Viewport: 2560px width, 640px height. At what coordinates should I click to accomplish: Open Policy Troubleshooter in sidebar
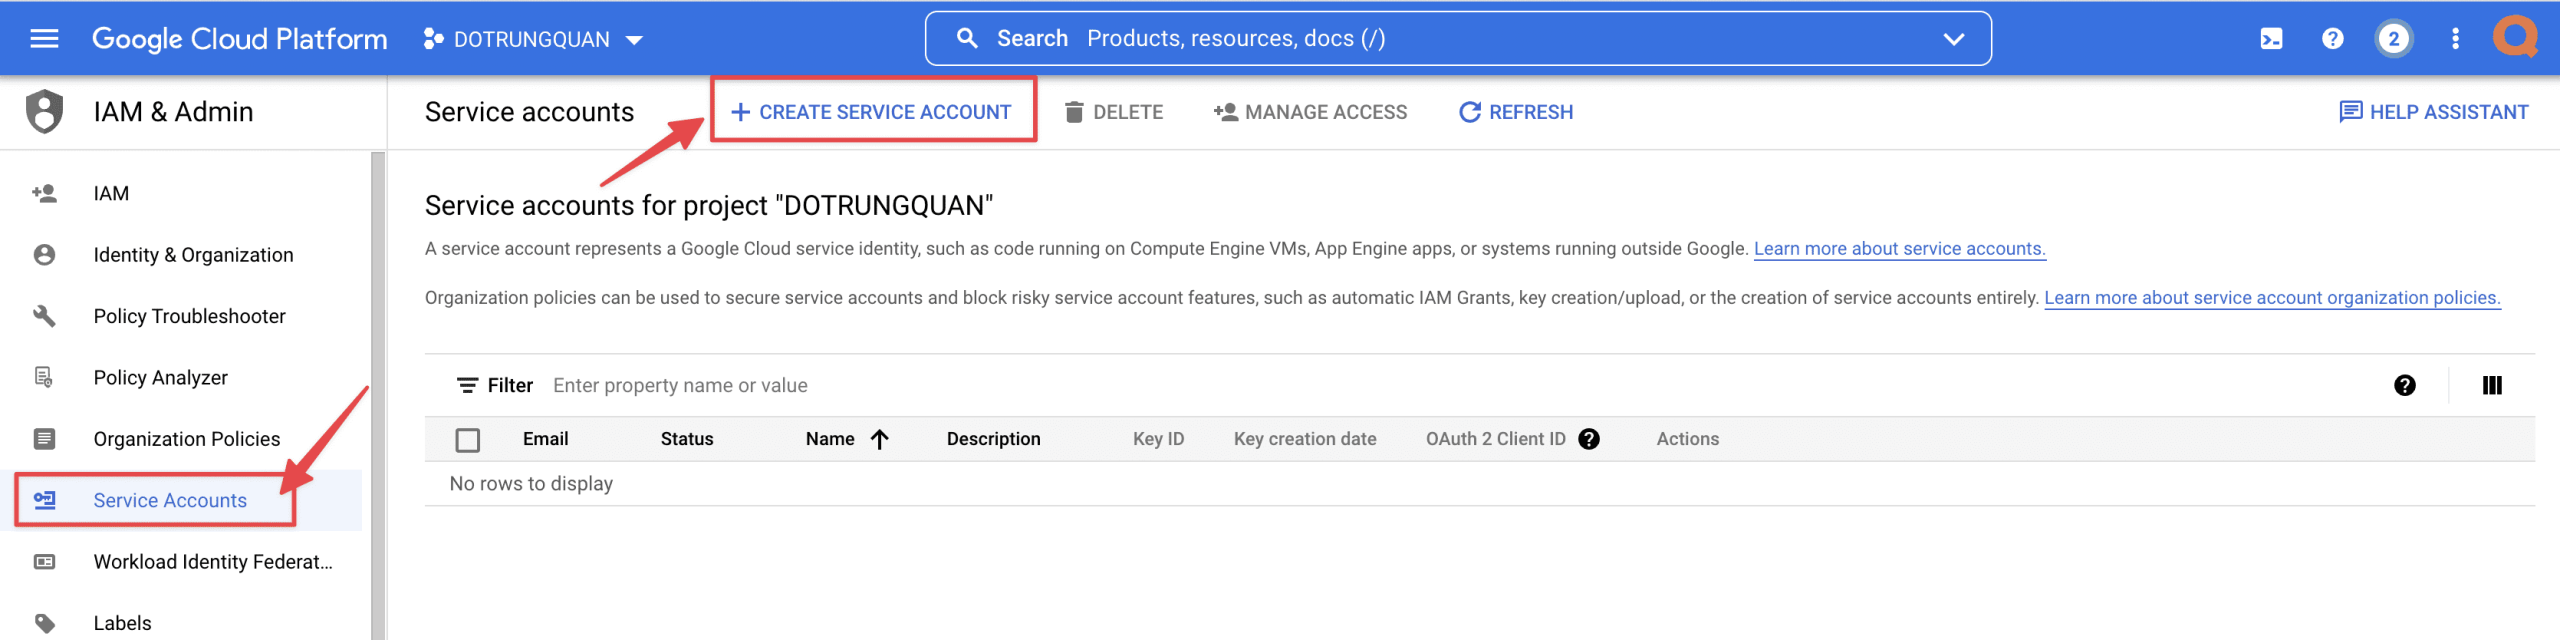click(x=189, y=316)
